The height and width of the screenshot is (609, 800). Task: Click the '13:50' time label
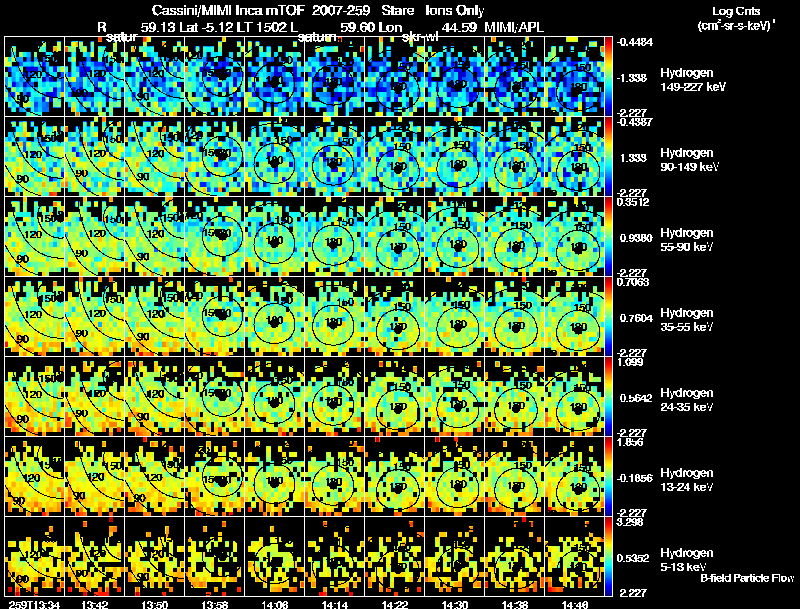[155, 605]
